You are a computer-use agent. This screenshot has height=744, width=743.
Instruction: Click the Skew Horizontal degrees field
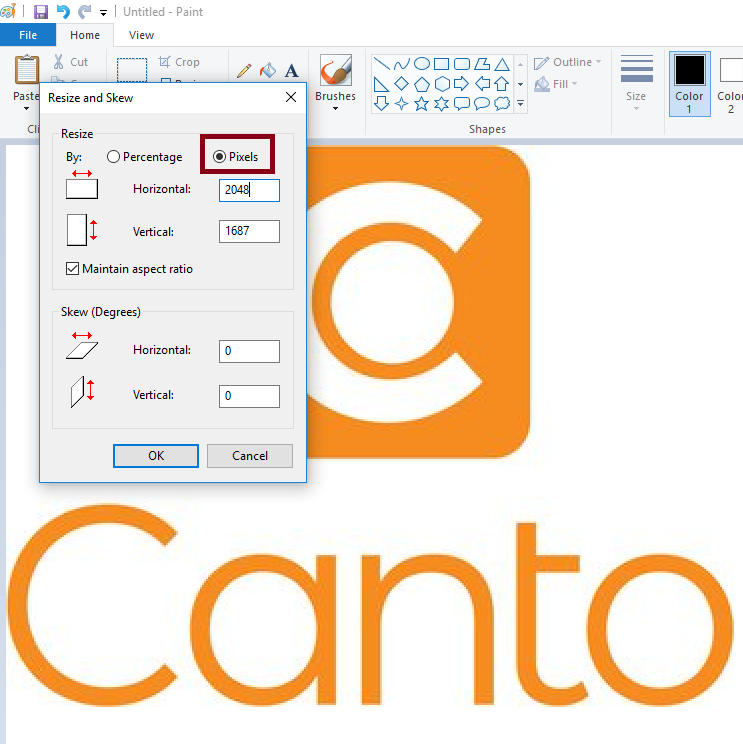click(249, 351)
